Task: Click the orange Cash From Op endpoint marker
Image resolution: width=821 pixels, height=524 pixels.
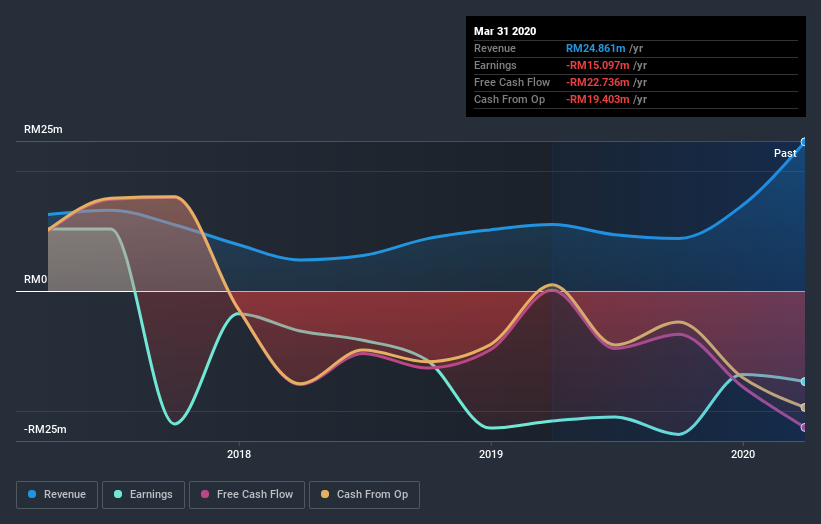Action: pyautogui.click(x=804, y=407)
